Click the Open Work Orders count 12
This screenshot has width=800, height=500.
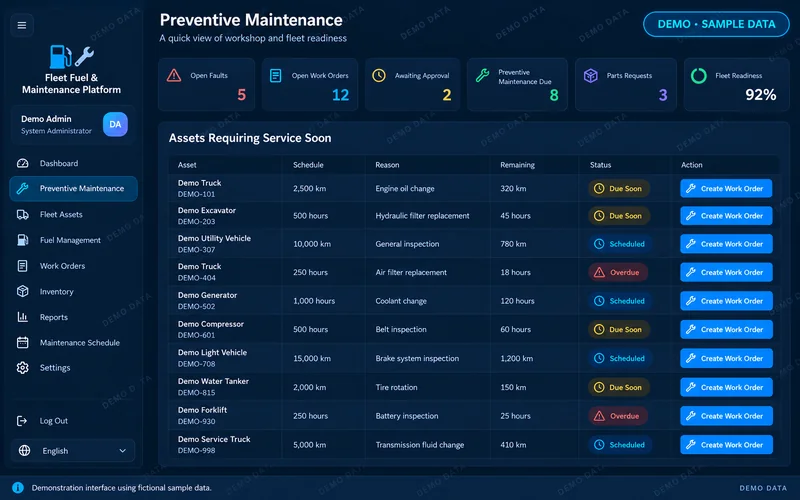(340, 95)
